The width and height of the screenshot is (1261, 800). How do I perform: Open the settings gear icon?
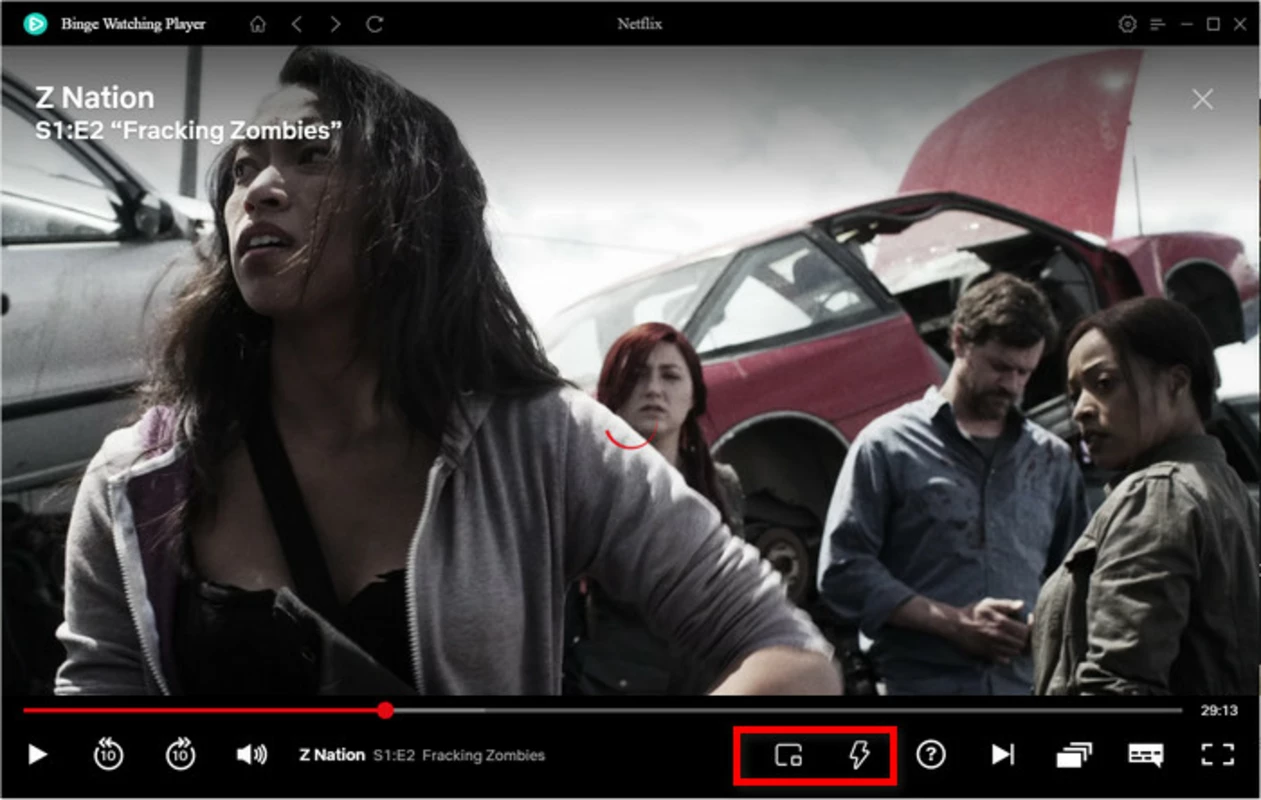pyautogui.click(x=1128, y=24)
